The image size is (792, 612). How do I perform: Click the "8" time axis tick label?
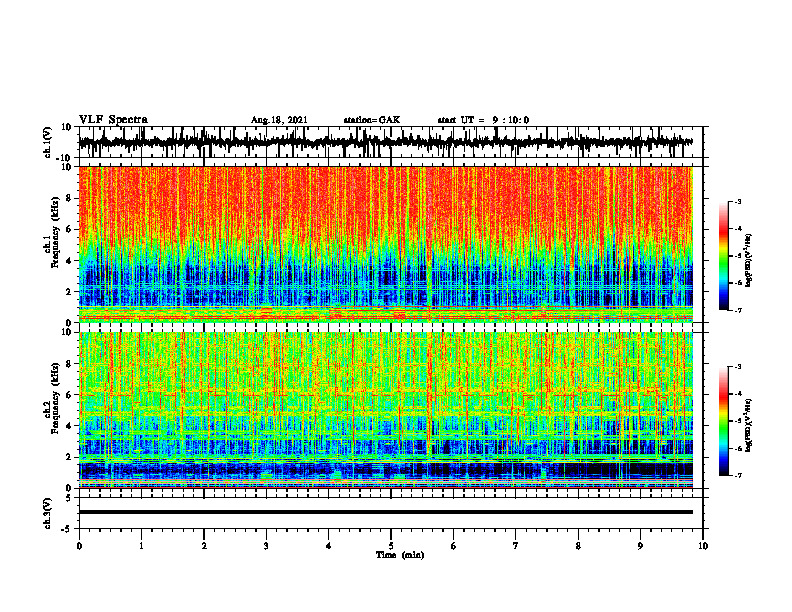tap(578, 546)
